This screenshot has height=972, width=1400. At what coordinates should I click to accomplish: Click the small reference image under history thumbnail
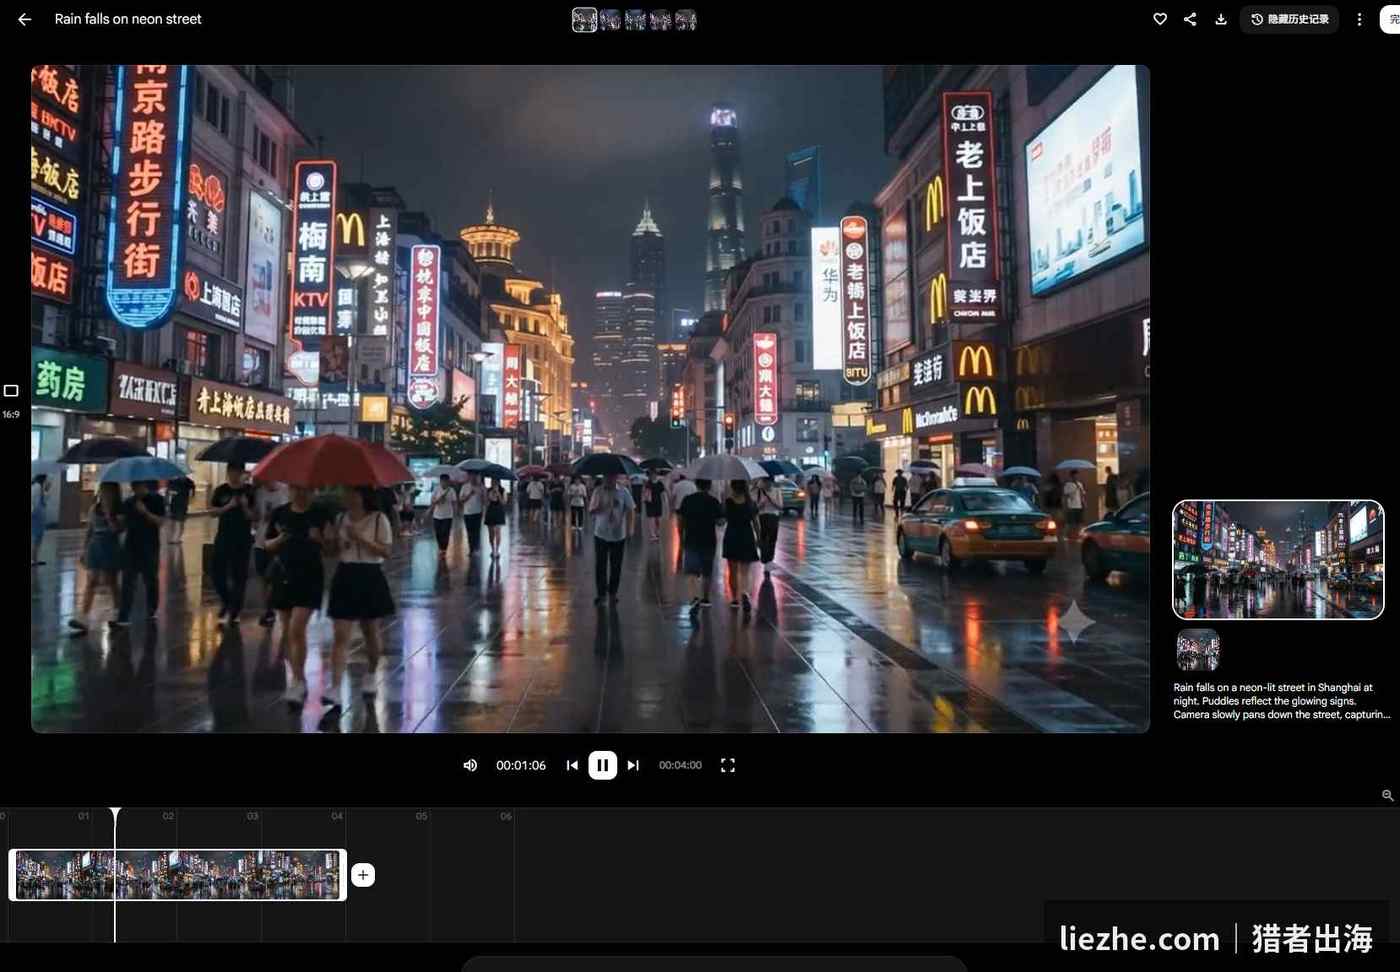[x=1198, y=650]
